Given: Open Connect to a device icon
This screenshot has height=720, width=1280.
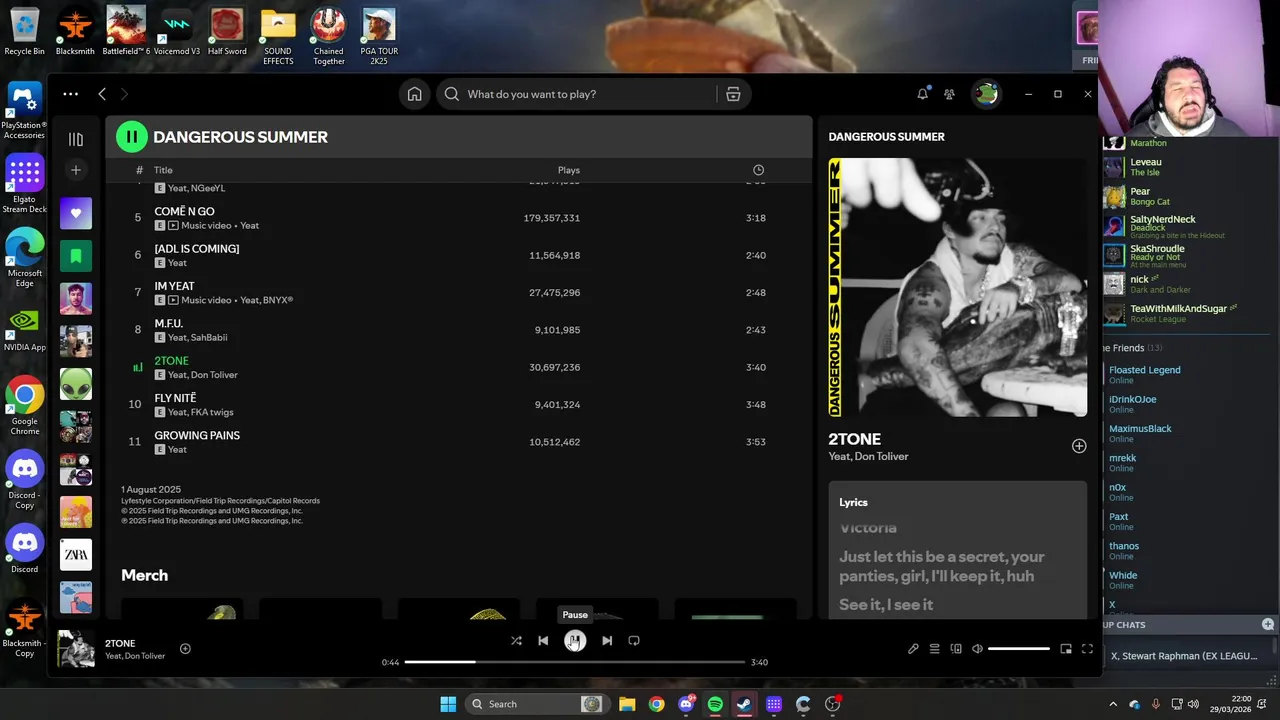Looking at the screenshot, I should click(956, 649).
